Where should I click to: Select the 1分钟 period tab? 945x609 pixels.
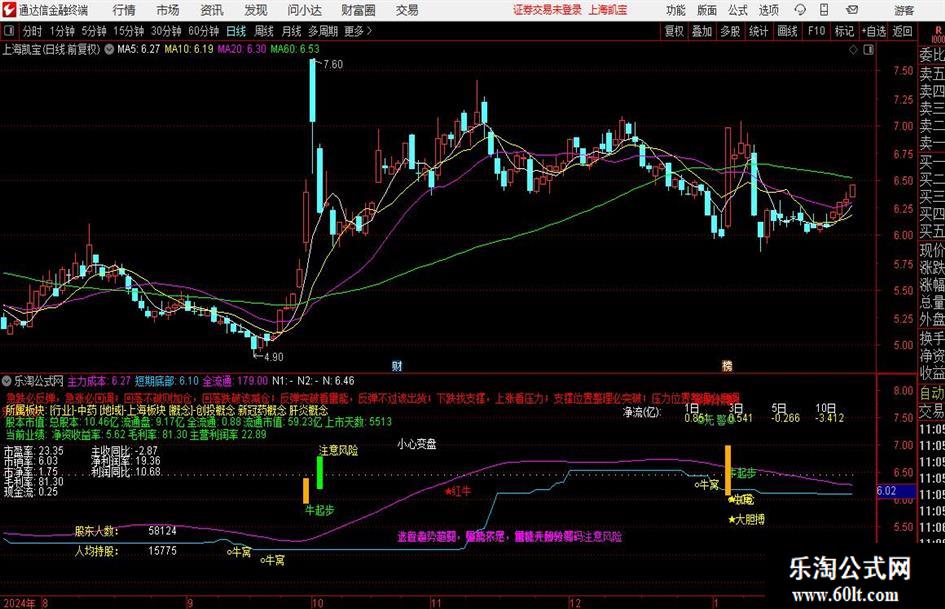click(x=62, y=31)
